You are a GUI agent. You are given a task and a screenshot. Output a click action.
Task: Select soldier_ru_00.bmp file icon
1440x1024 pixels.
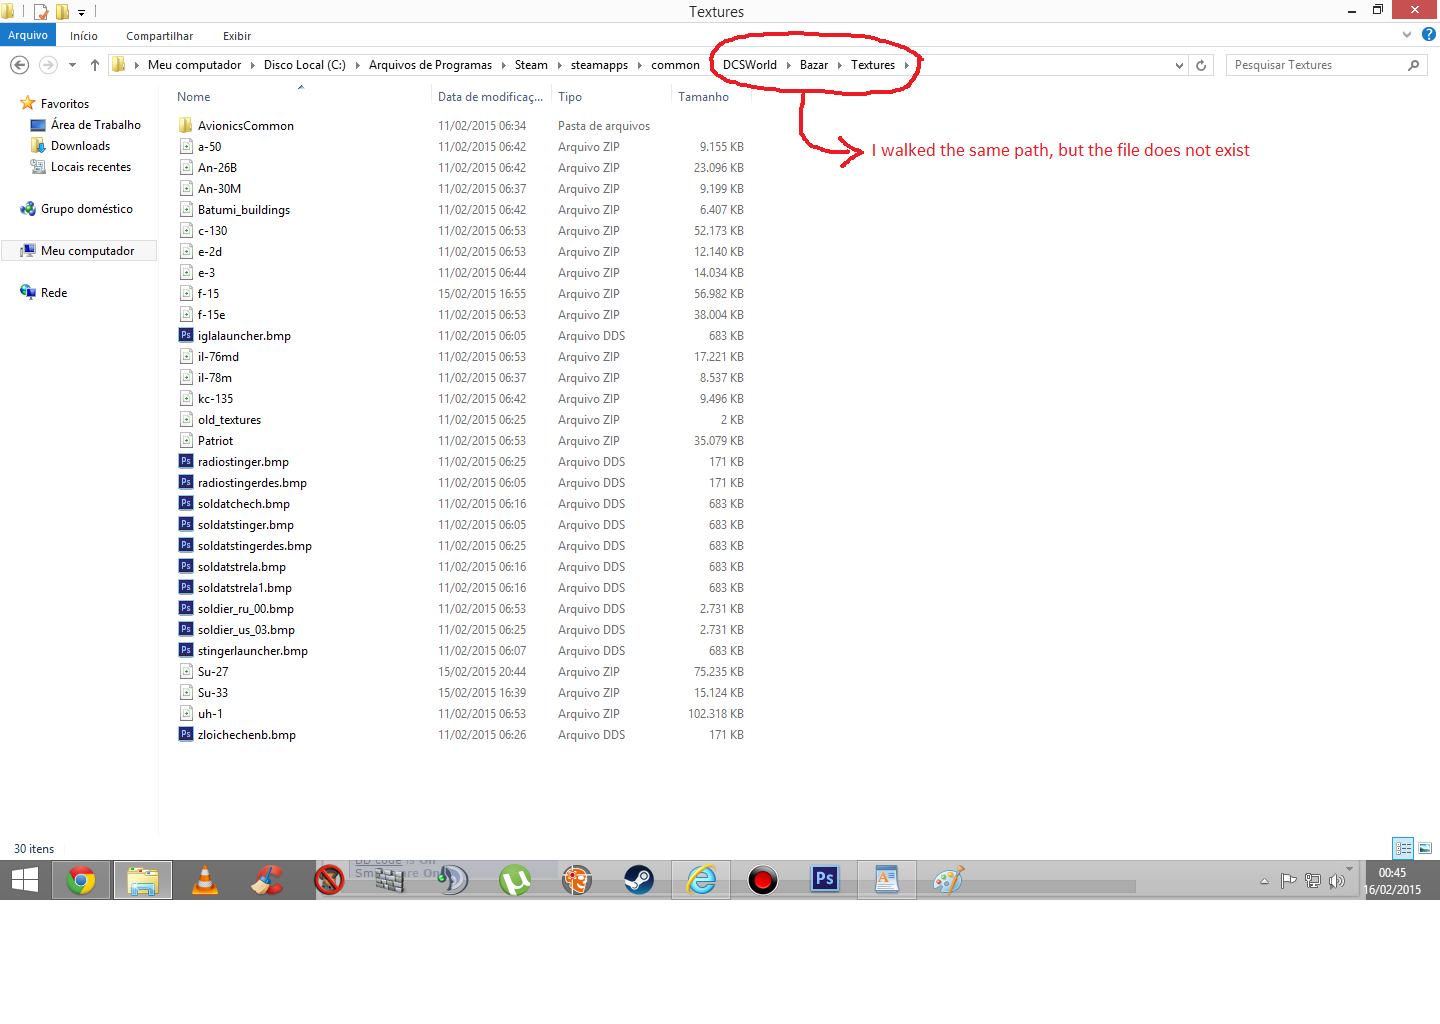click(186, 608)
